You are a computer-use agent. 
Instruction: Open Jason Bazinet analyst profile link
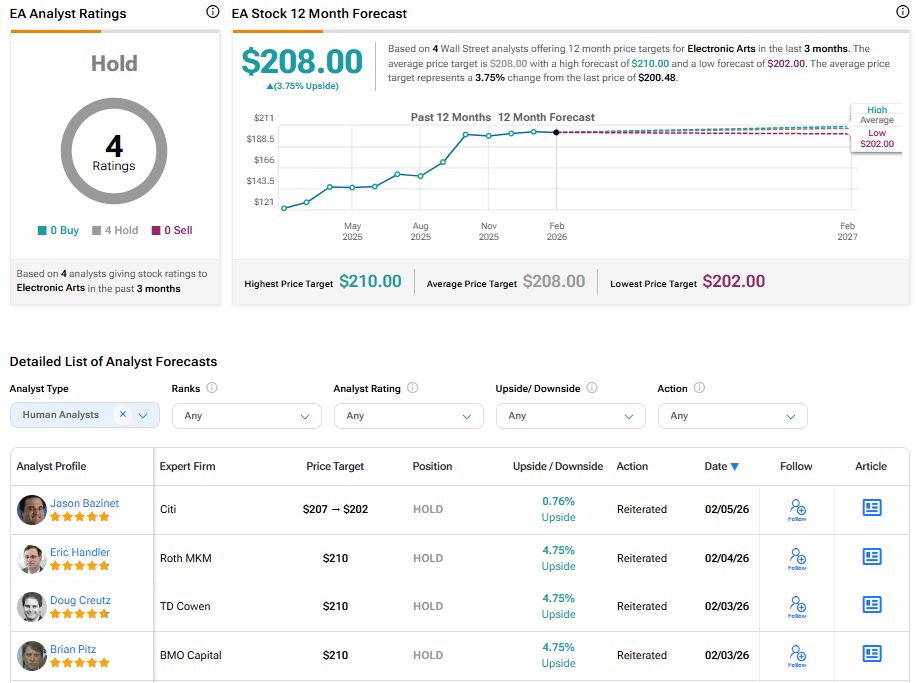click(x=84, y=503)
